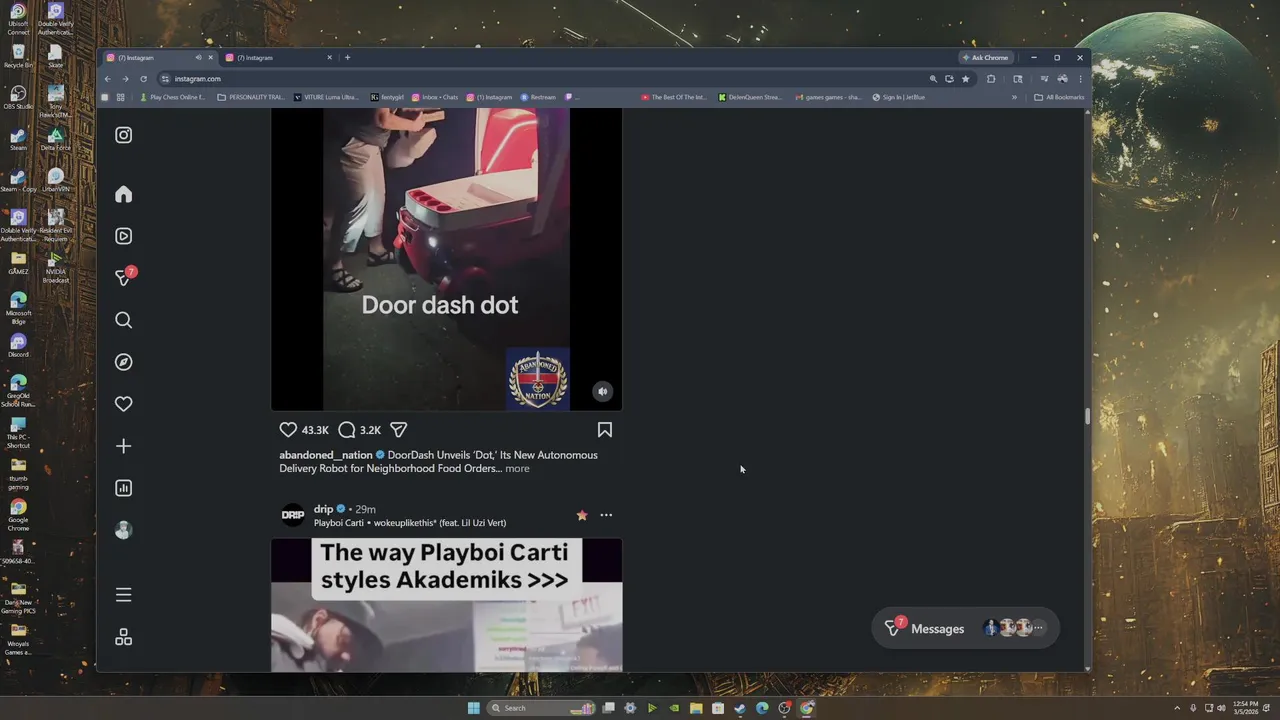Play the Door dash dot video

tap(446, 259)
